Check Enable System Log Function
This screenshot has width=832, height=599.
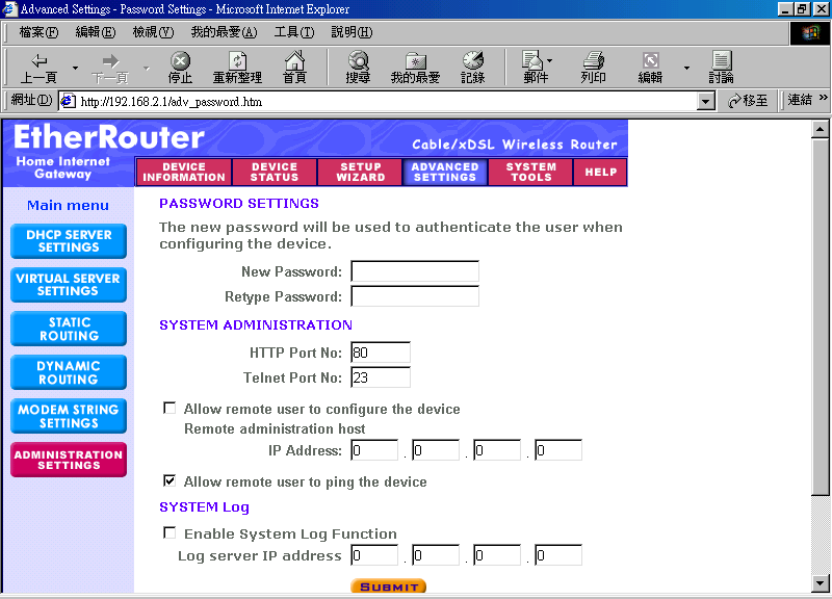[169, 533]
